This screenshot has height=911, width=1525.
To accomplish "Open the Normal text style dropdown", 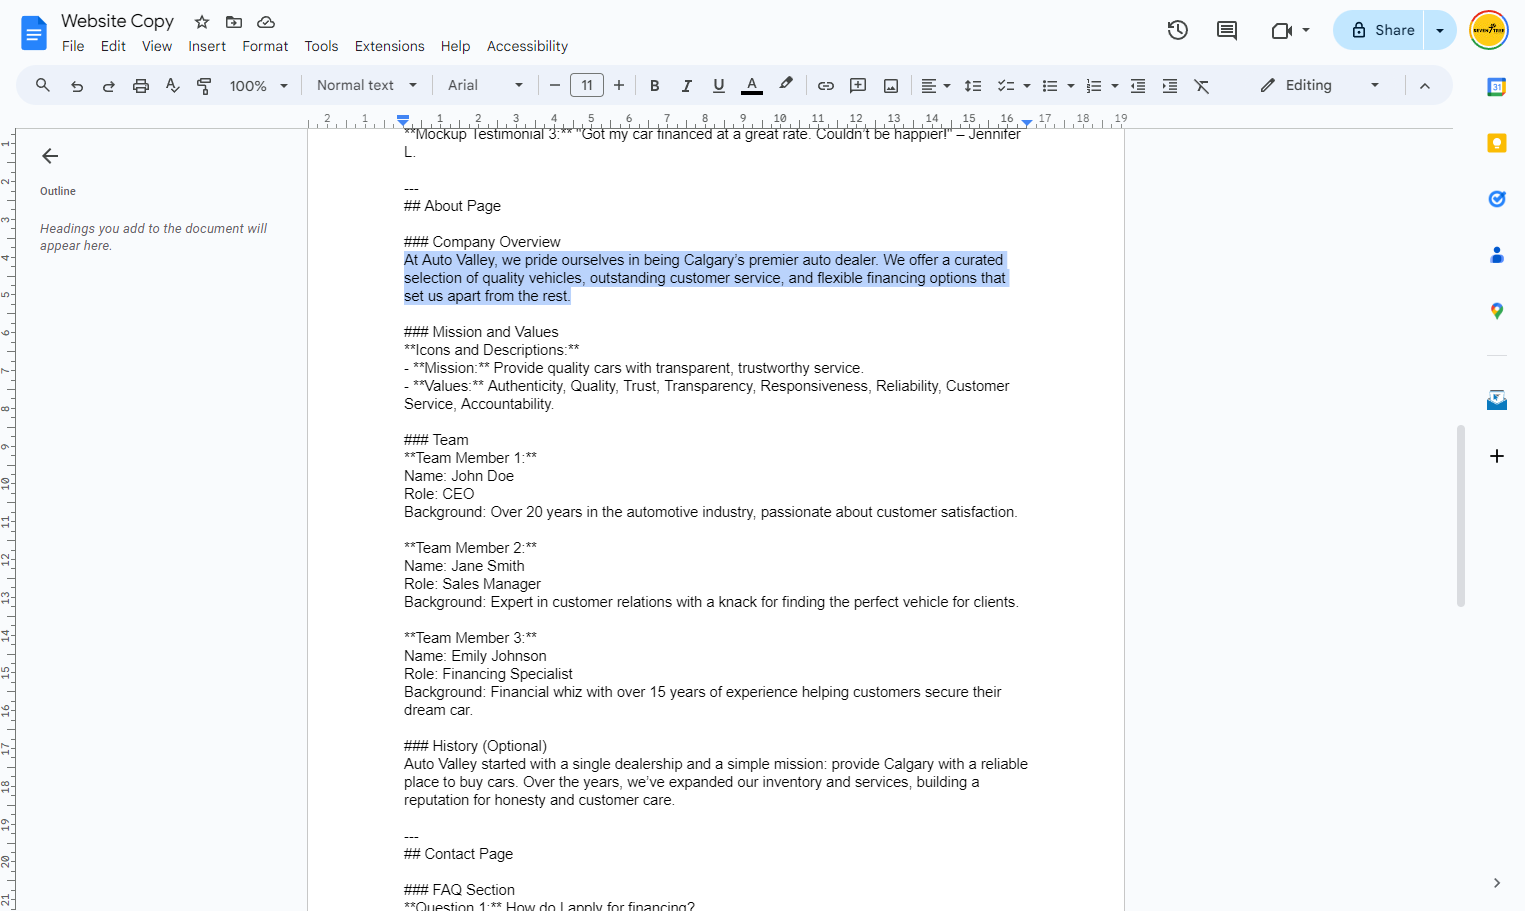I will point(367,86).
